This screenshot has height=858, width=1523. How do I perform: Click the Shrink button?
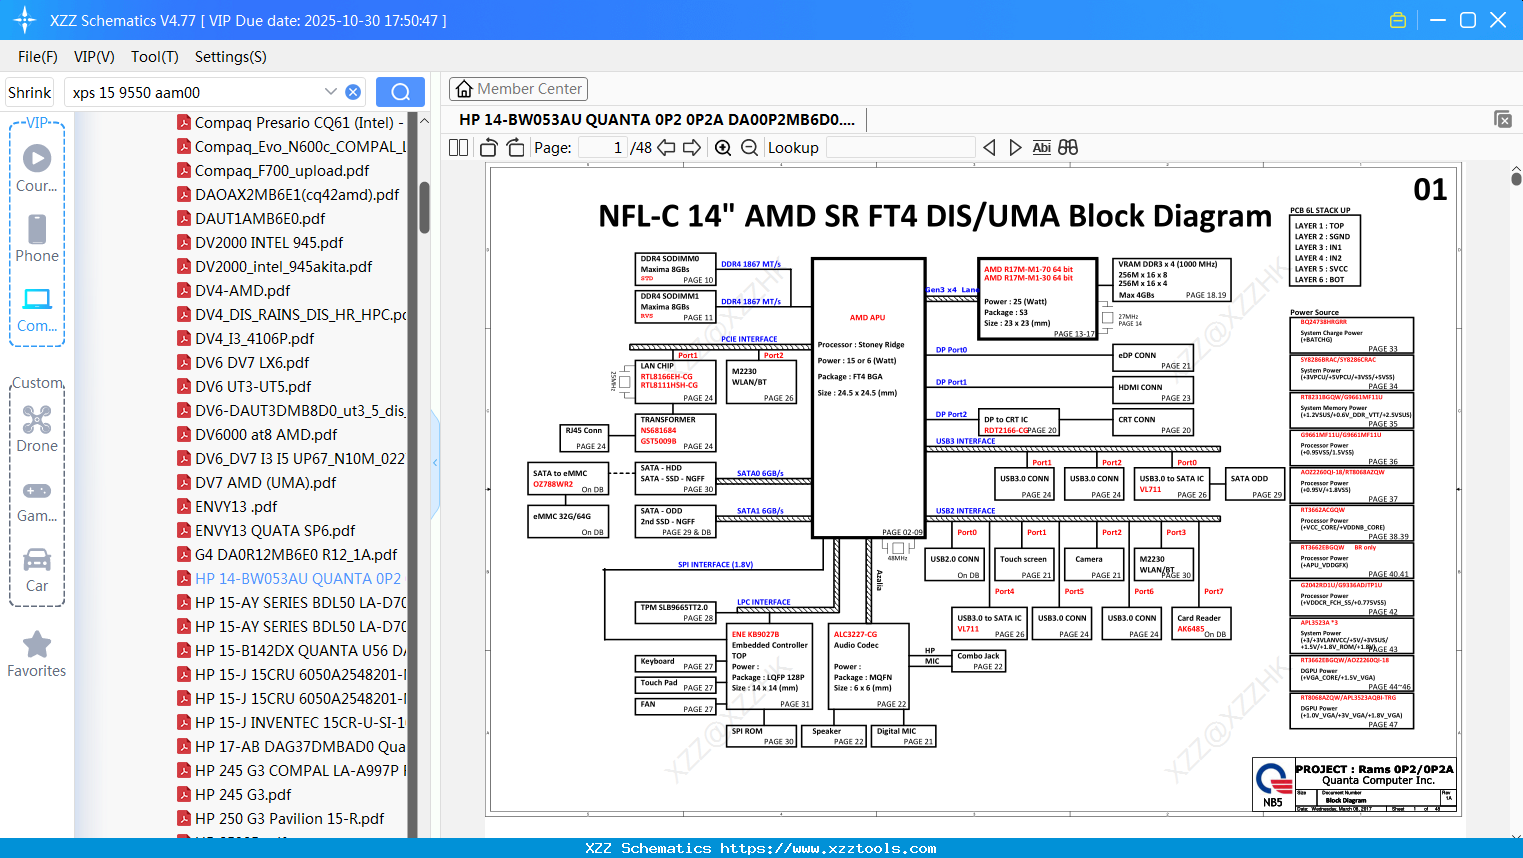click(30, 92)
